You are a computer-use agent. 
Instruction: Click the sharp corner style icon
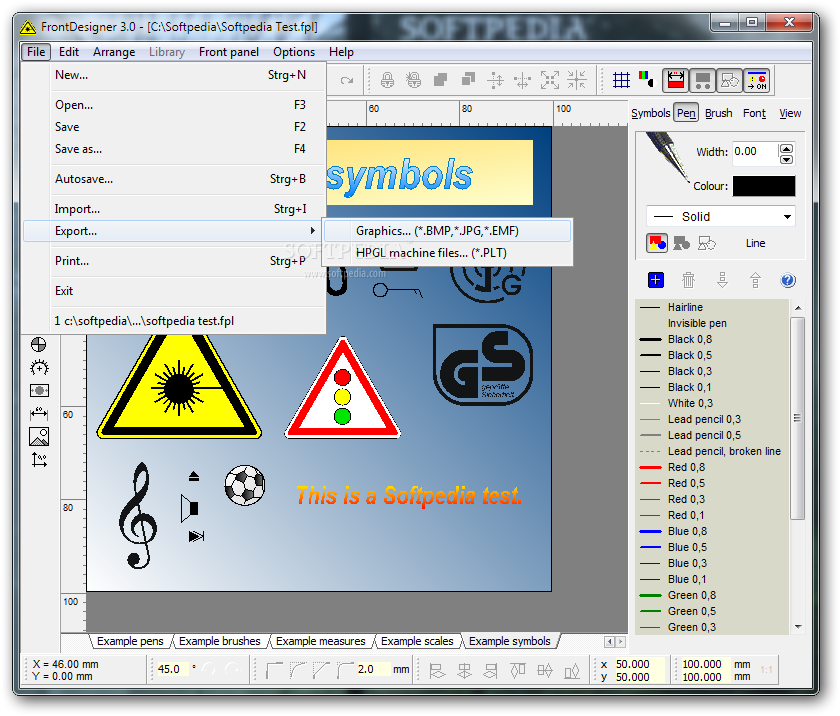tap(274, 669)
